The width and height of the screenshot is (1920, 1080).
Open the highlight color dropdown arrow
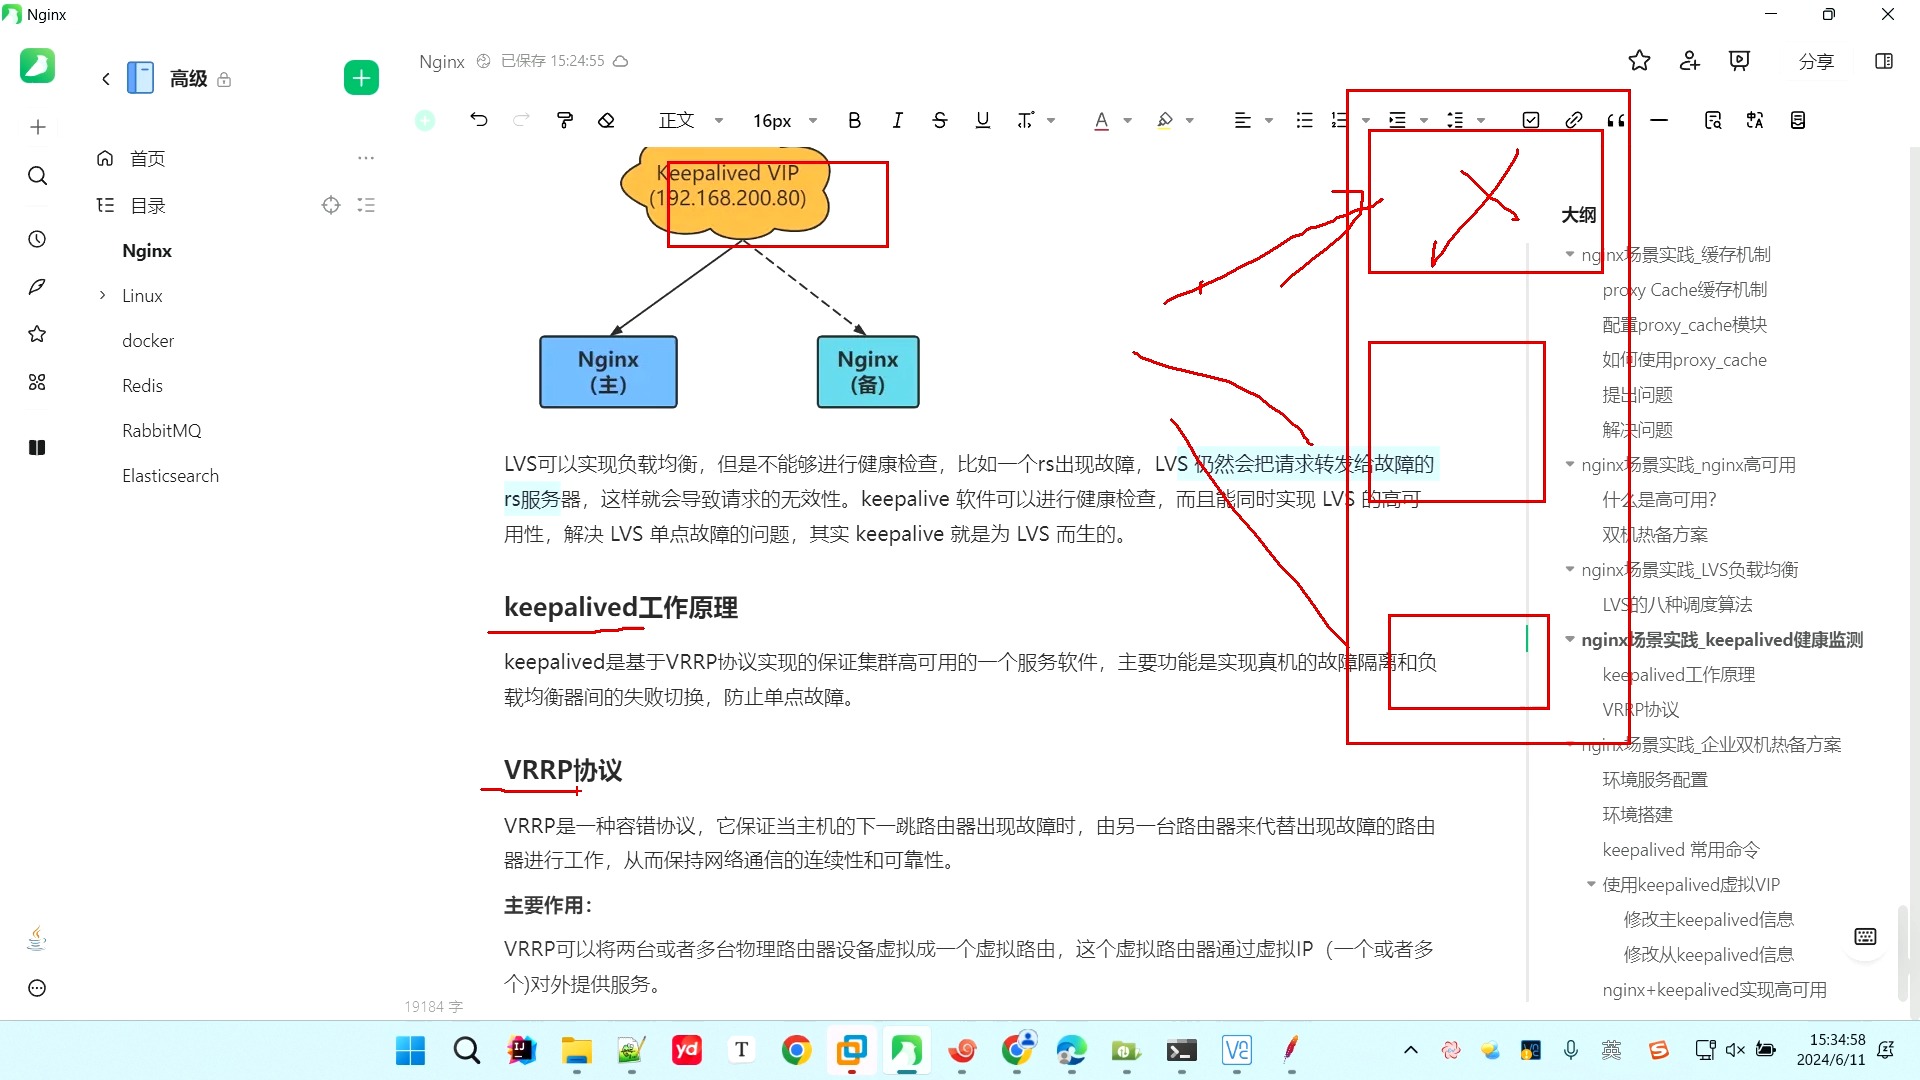tap(1190, 120)
